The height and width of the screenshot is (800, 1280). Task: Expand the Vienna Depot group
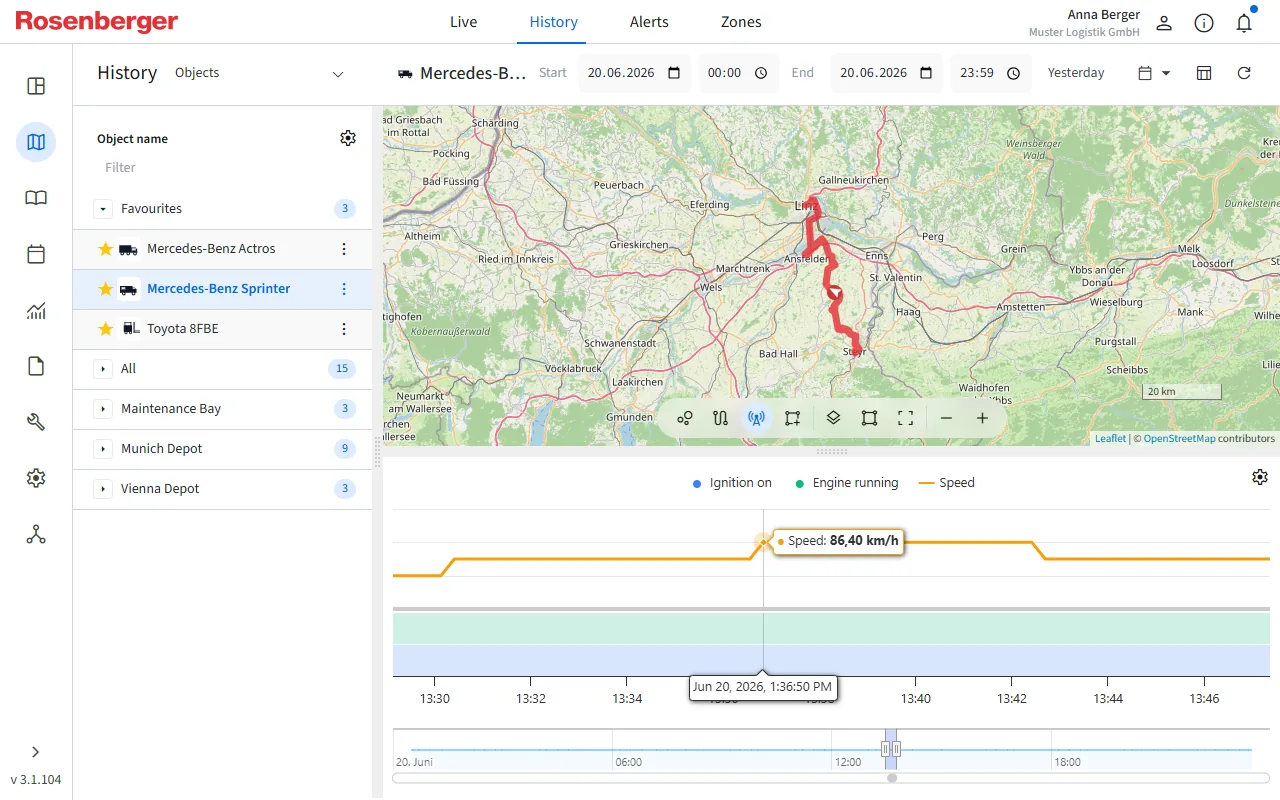coord(102,489)
